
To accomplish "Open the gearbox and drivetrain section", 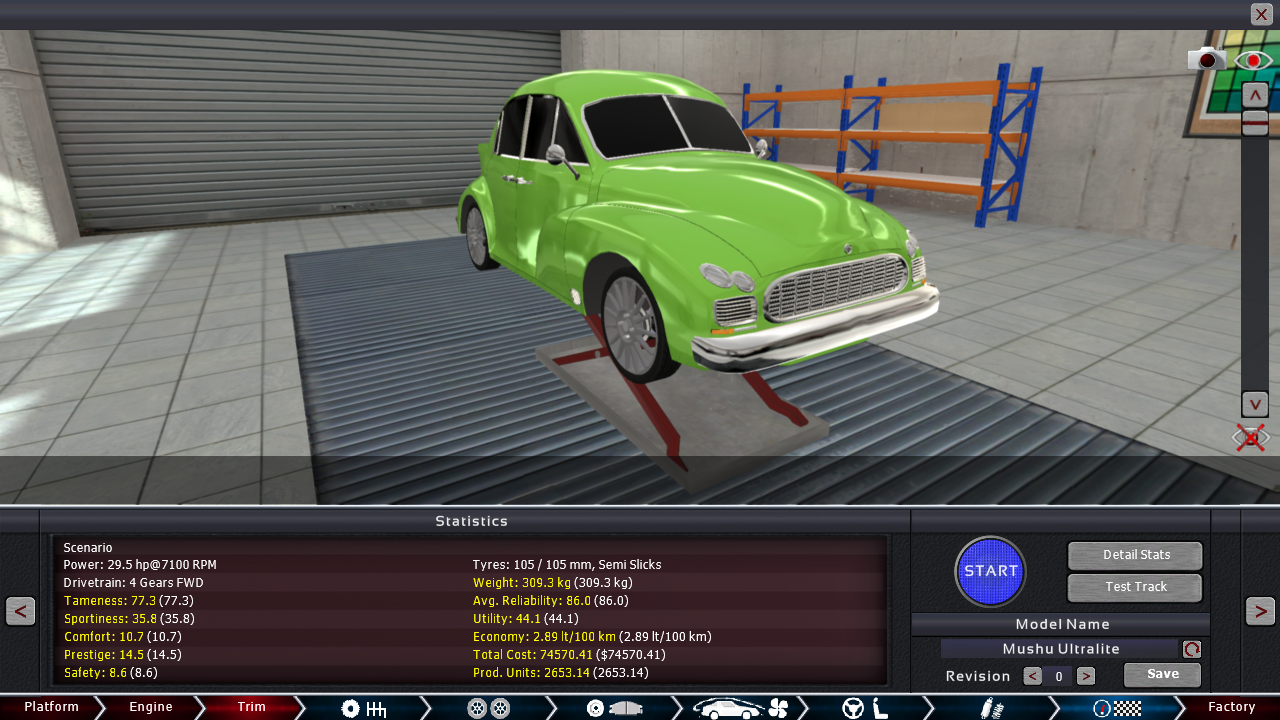I will click(x=363, y=708).
